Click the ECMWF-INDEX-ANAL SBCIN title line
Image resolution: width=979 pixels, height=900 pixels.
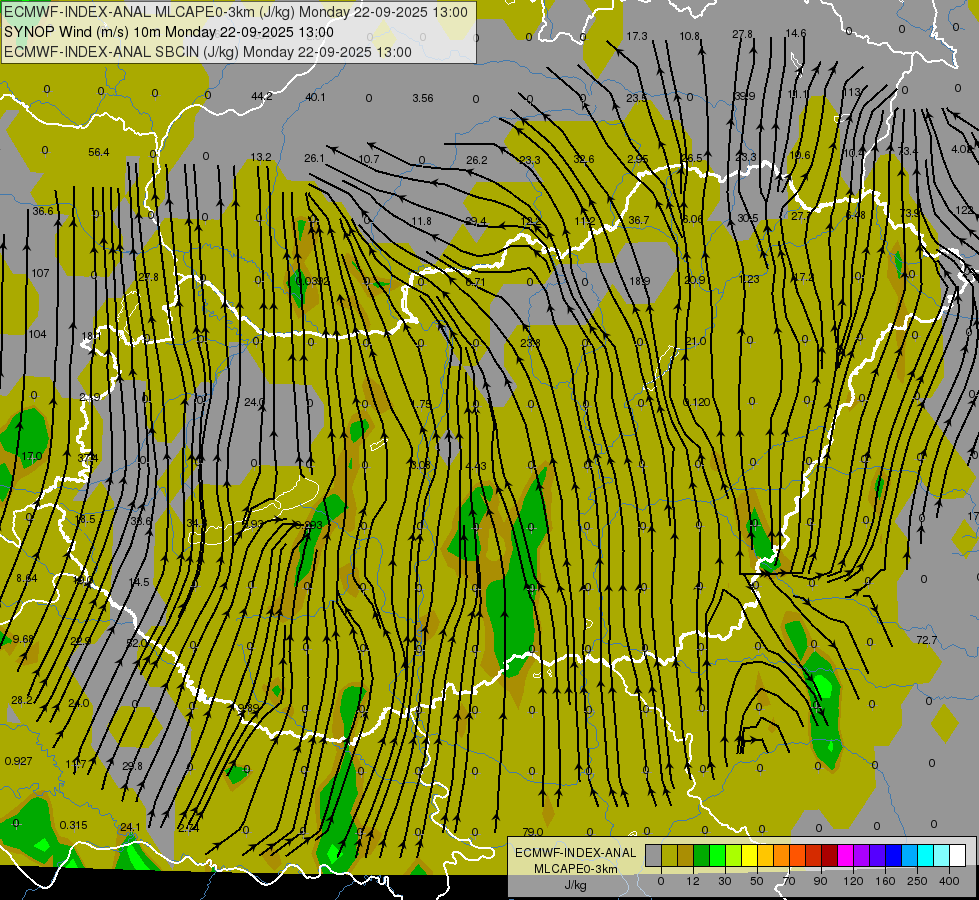(x=208, y=52)
